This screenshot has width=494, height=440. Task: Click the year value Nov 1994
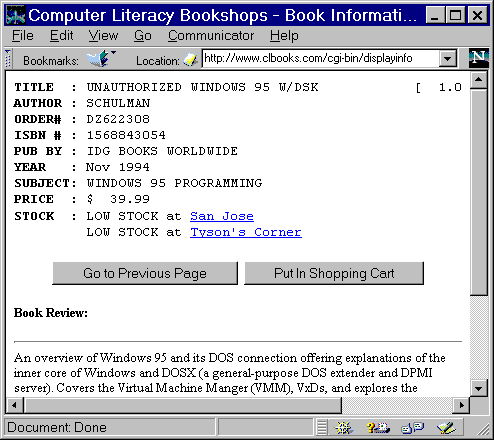(118, 167)
